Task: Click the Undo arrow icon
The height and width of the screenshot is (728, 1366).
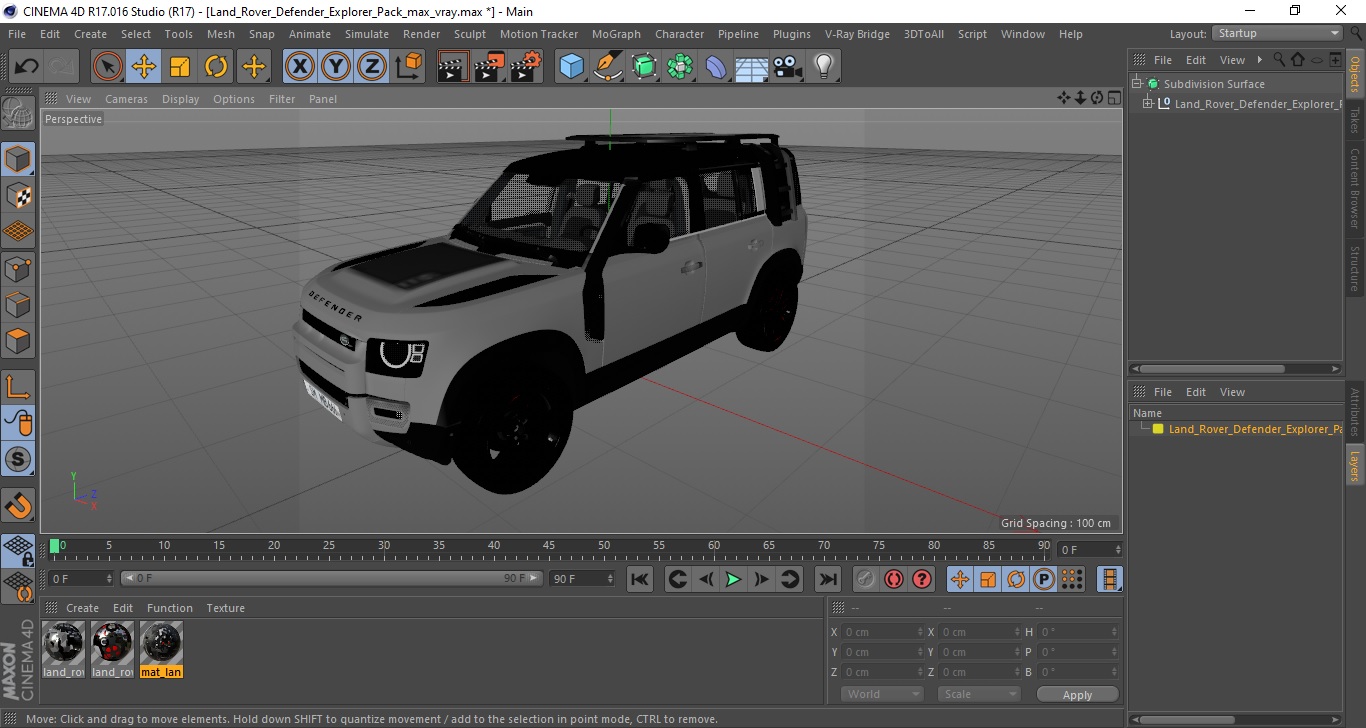Action: pyautogui.click(x=27, y=67)
